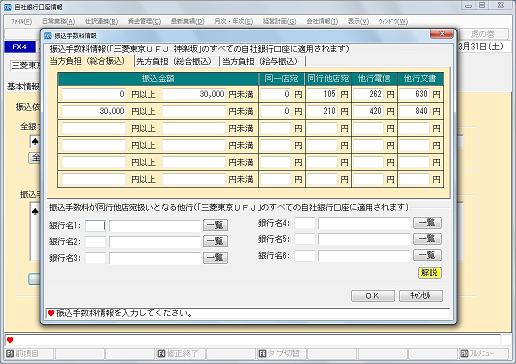Screen dimensions: 516x364
Task: Click the 一覧 button for 銀行名6
Action: pyautogui.click(x=427, y=255)
